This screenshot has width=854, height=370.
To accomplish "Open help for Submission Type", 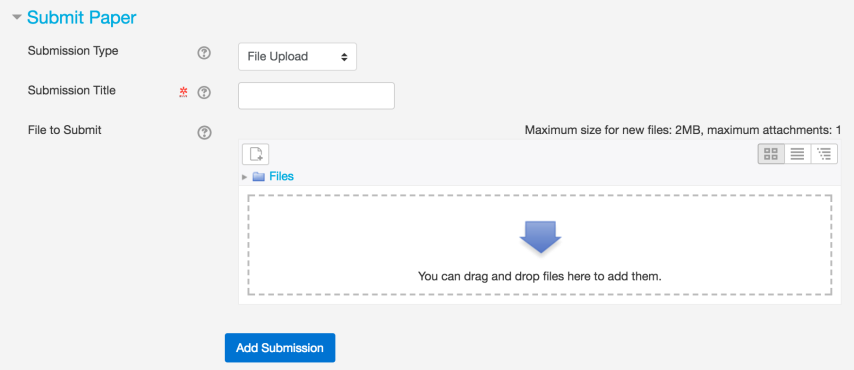I will [x=204, y=53].
